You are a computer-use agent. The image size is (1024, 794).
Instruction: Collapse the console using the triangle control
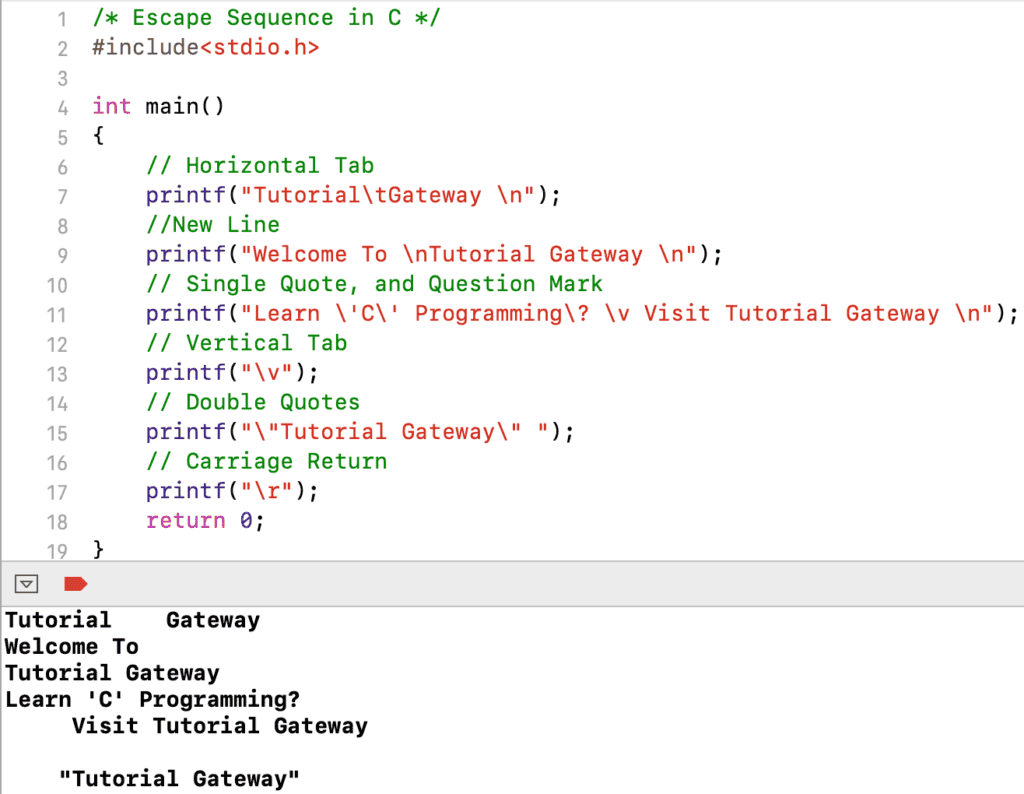26,583
